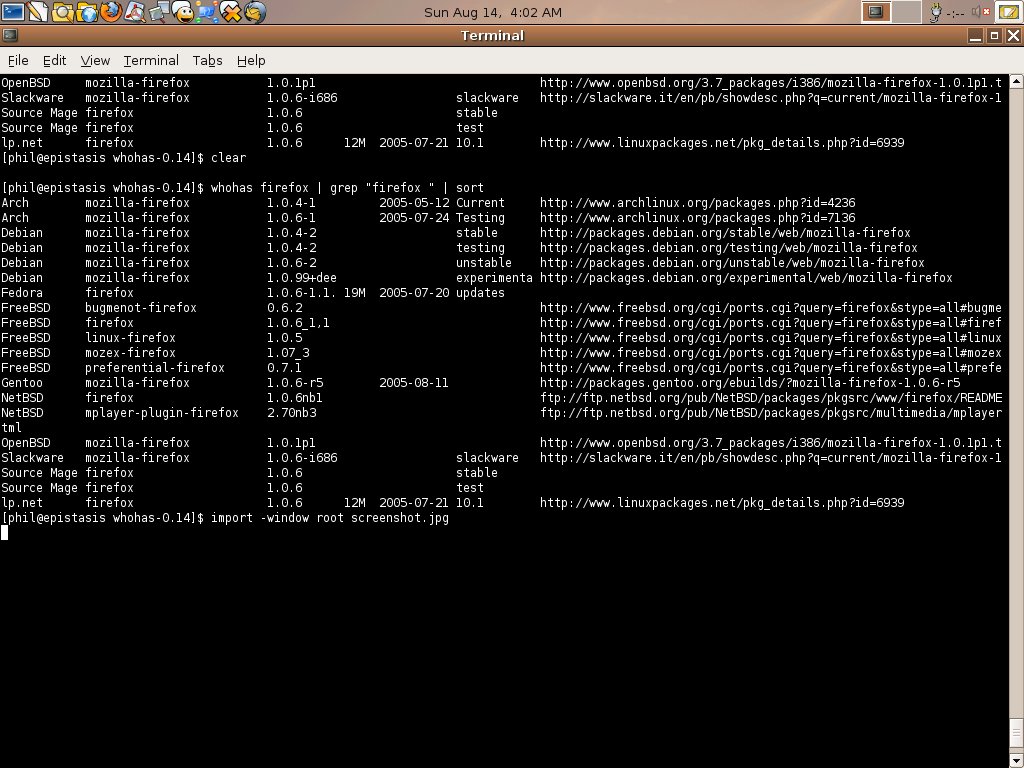Click the Debian testing packages URL

(729, 248)
